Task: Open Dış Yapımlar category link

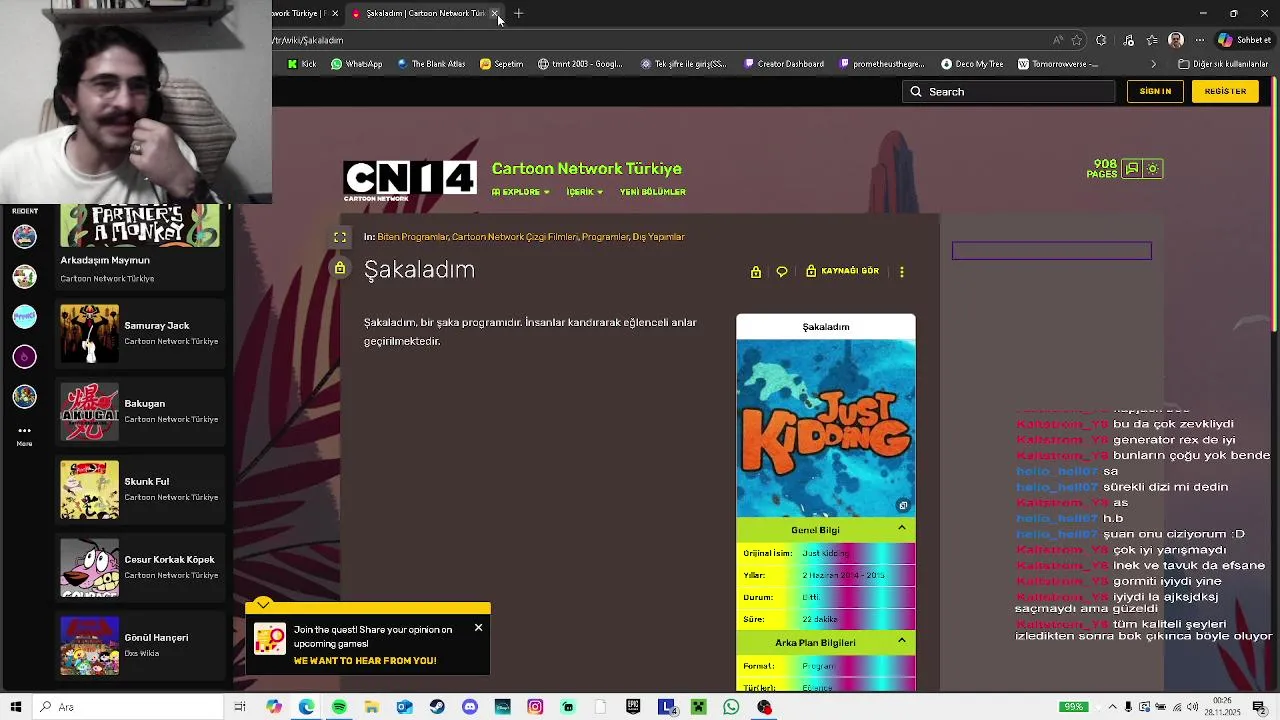Action: 659,237
